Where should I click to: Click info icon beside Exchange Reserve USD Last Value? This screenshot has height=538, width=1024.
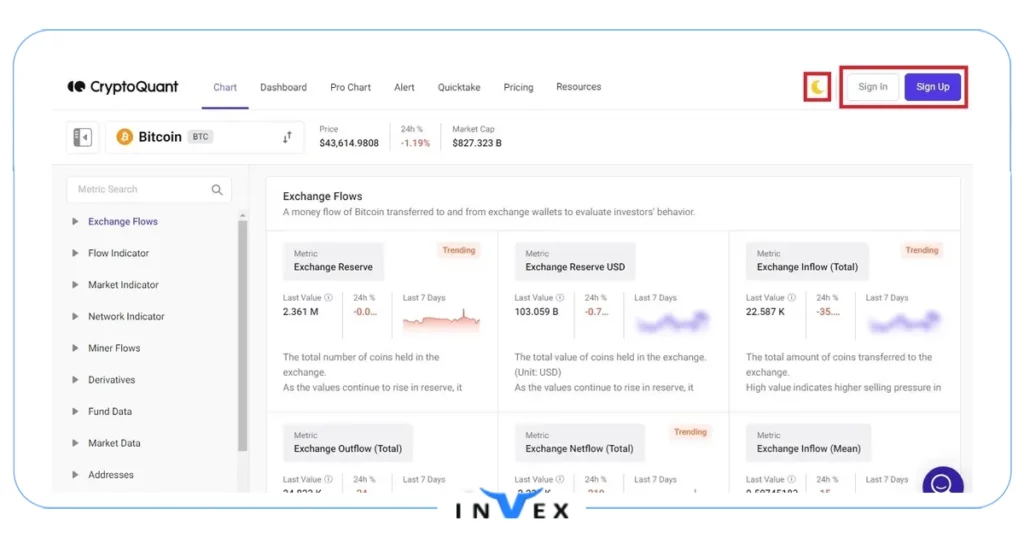pyautogui.click(x=560, y=298)
